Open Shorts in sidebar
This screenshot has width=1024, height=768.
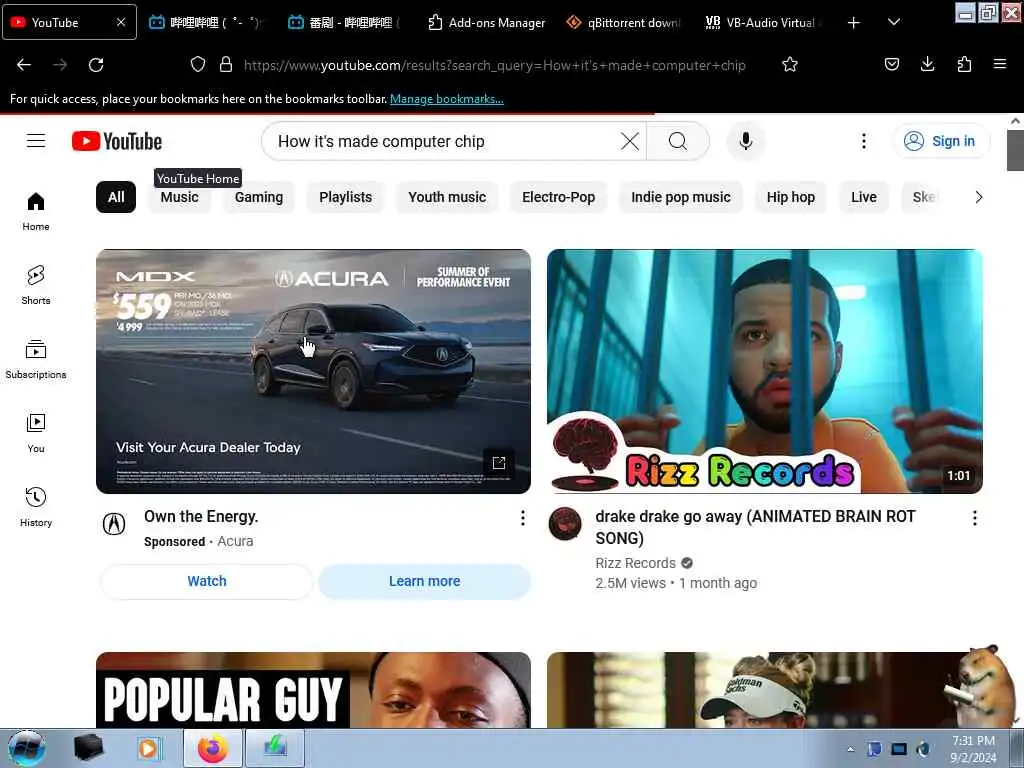point(36,285)
